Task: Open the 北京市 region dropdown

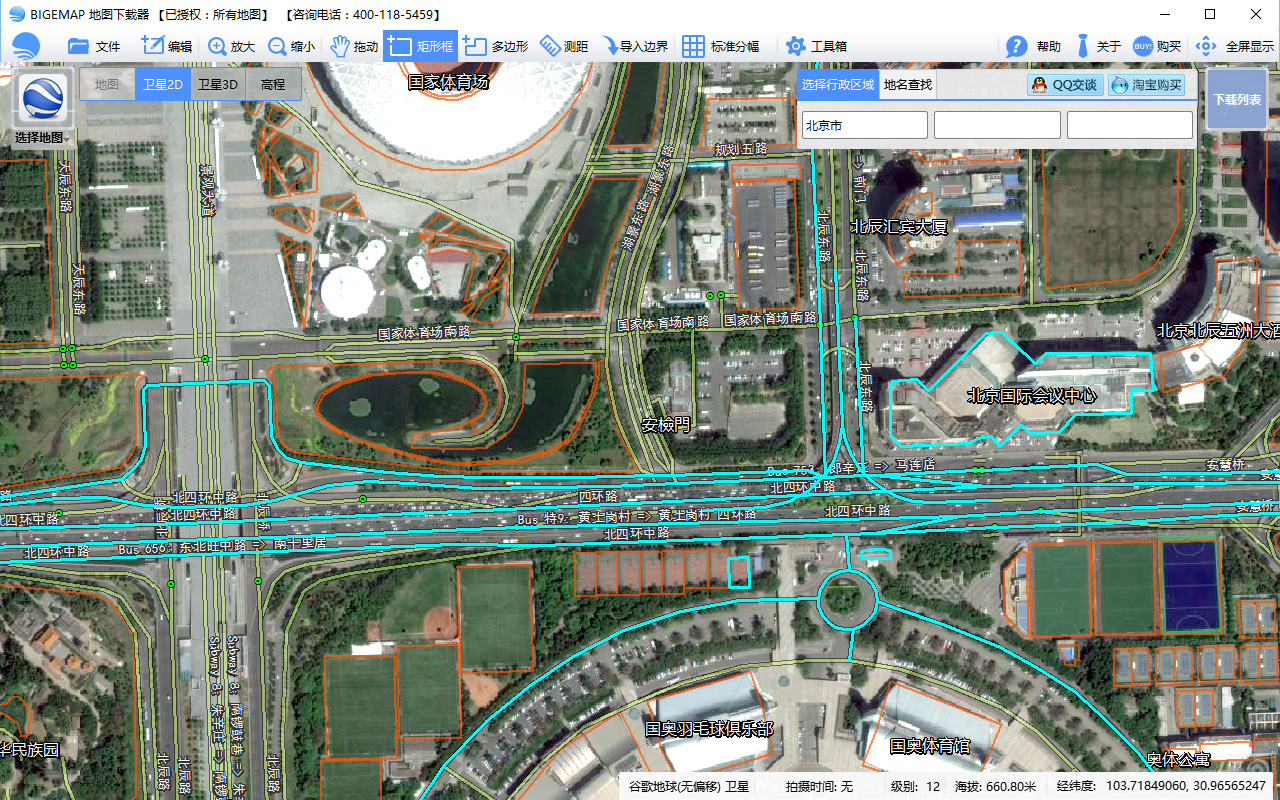Action: [864, 125]
